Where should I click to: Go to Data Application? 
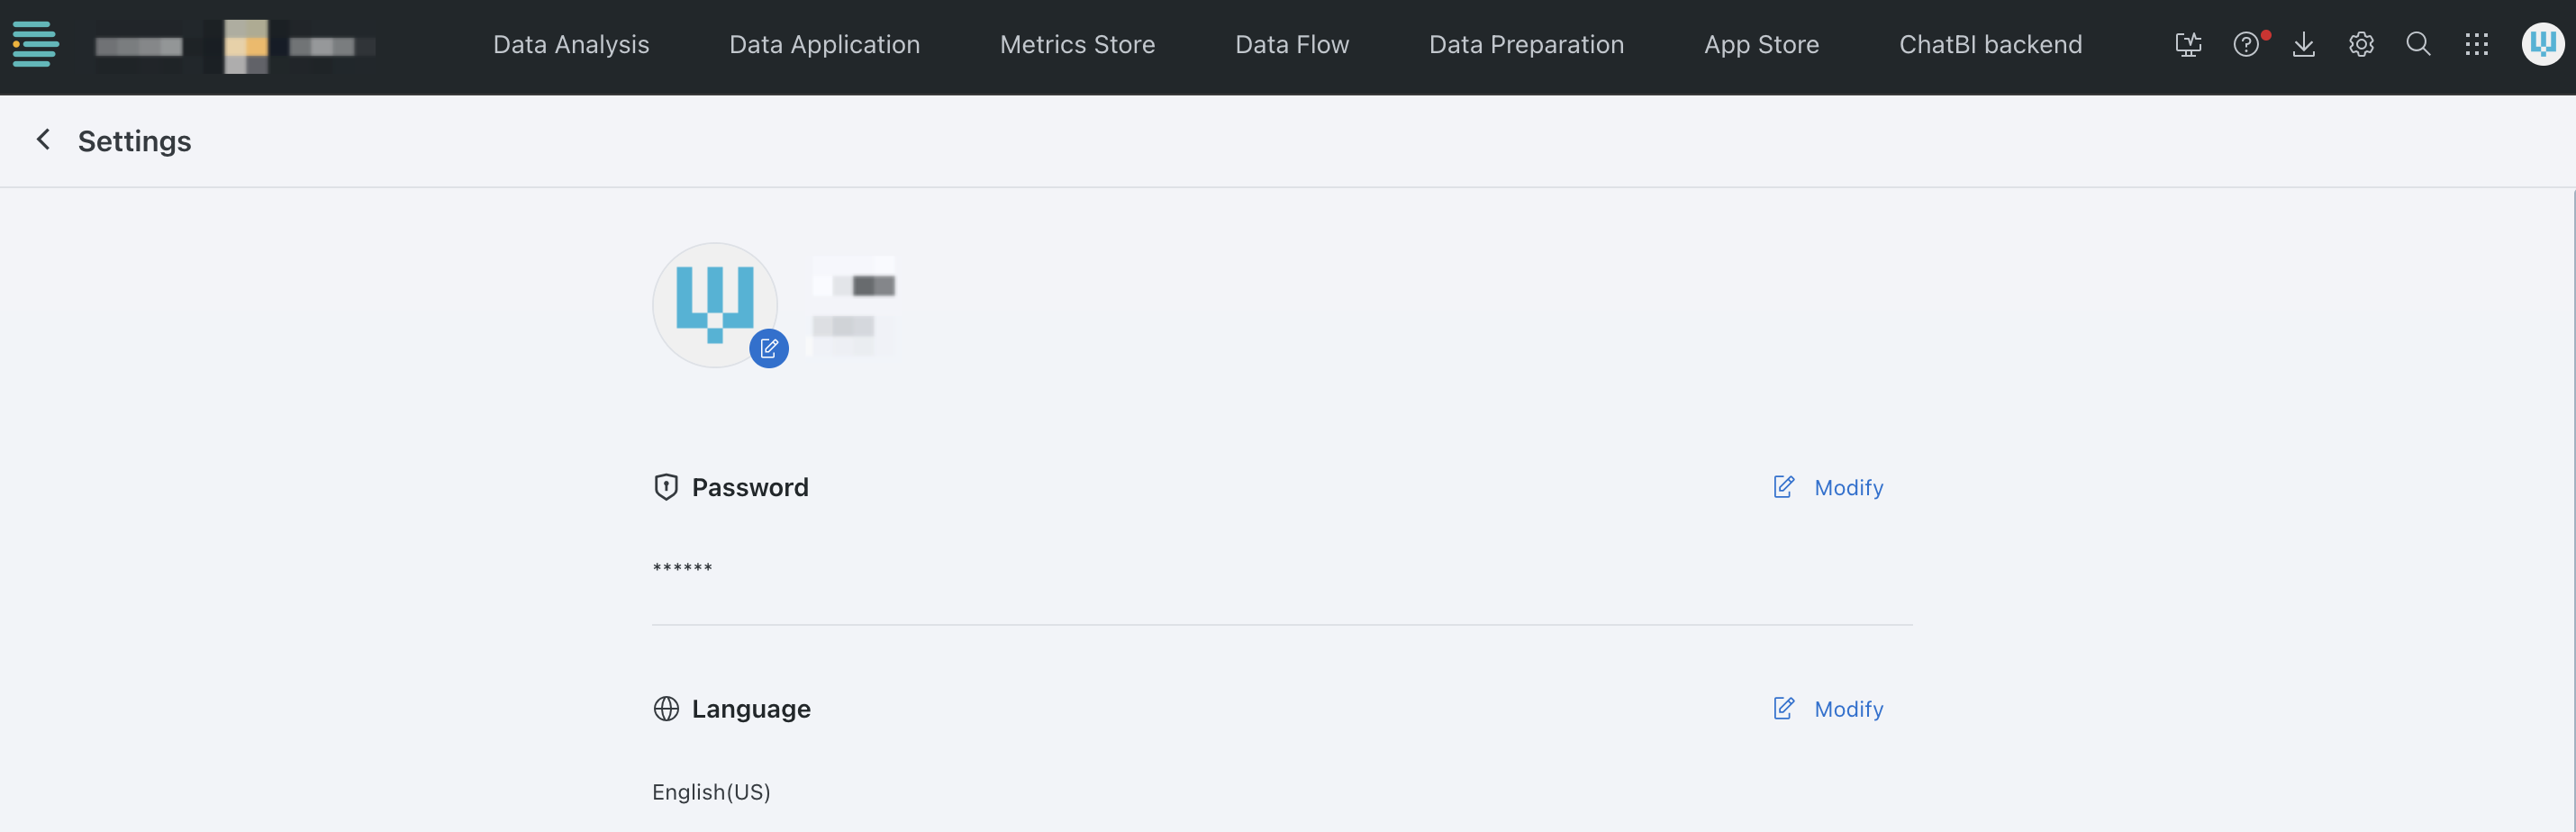tap(824, 45)
